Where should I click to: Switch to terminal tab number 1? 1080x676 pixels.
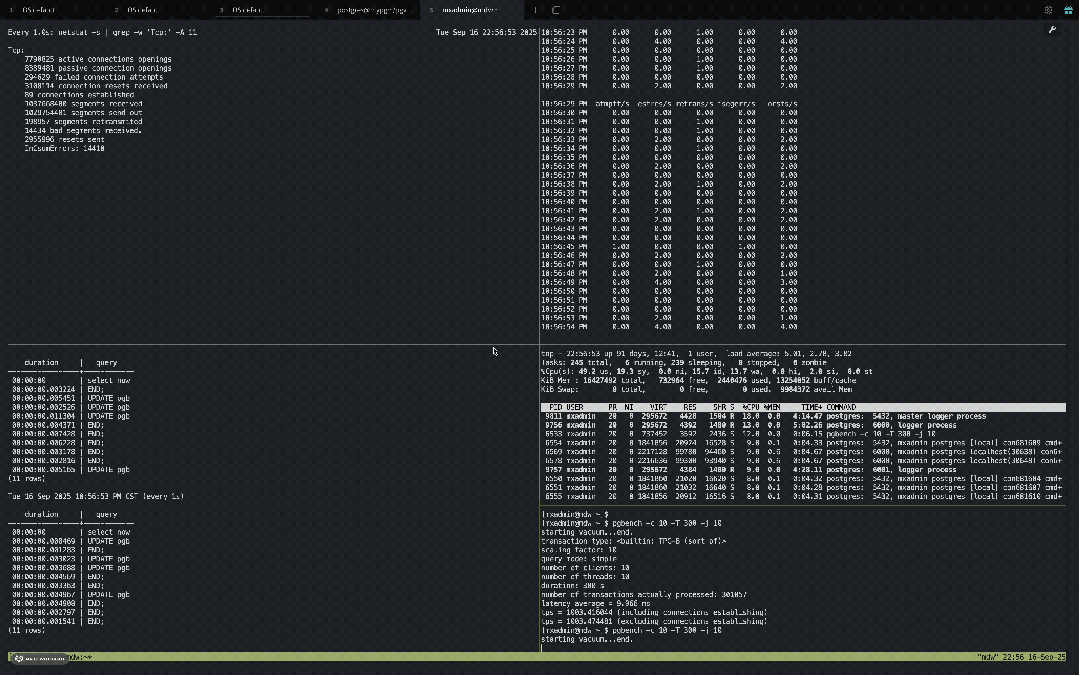[x=52, y=10]
